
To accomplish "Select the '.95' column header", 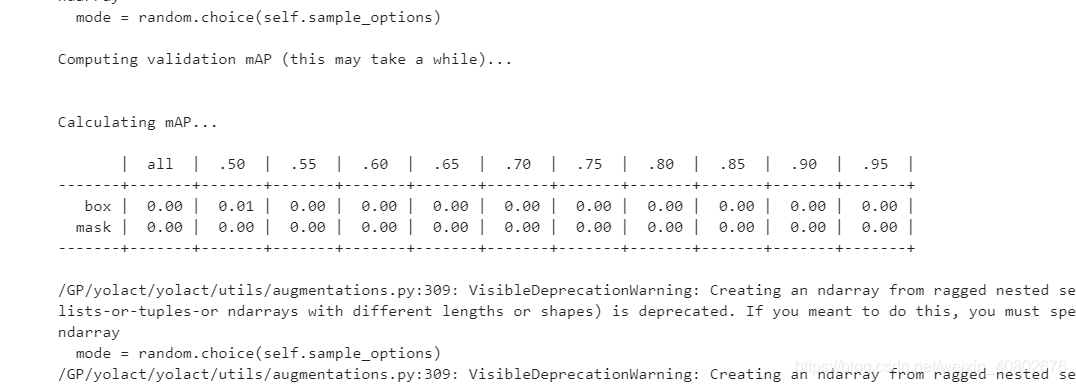I will tap(876, 165).
